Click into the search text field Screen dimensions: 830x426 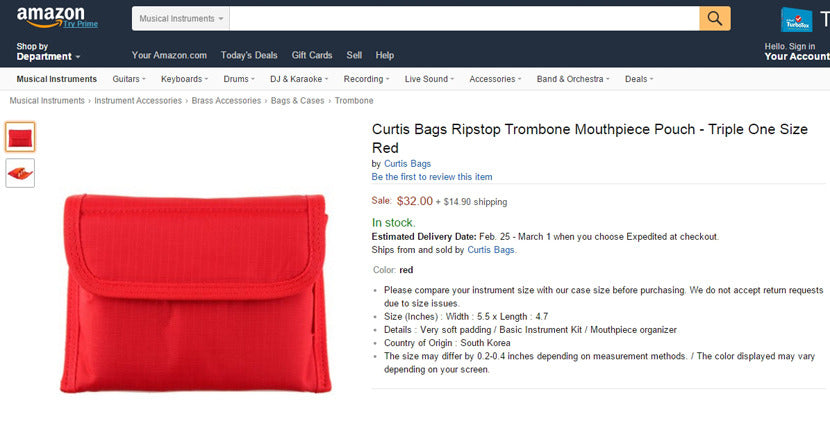(465, 18)
